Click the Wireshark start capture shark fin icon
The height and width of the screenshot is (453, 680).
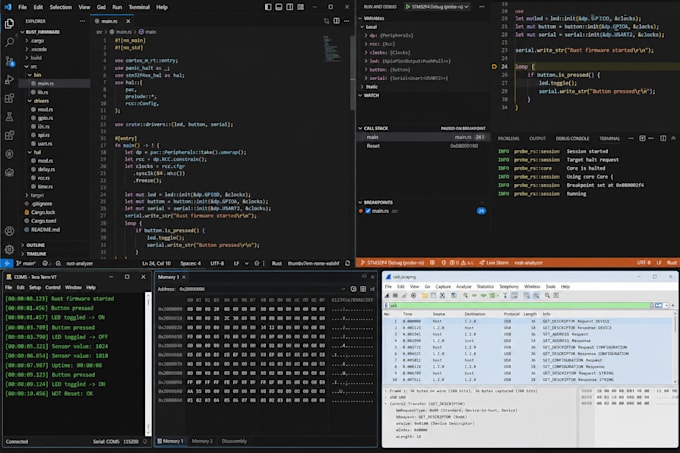pos(387,296)
